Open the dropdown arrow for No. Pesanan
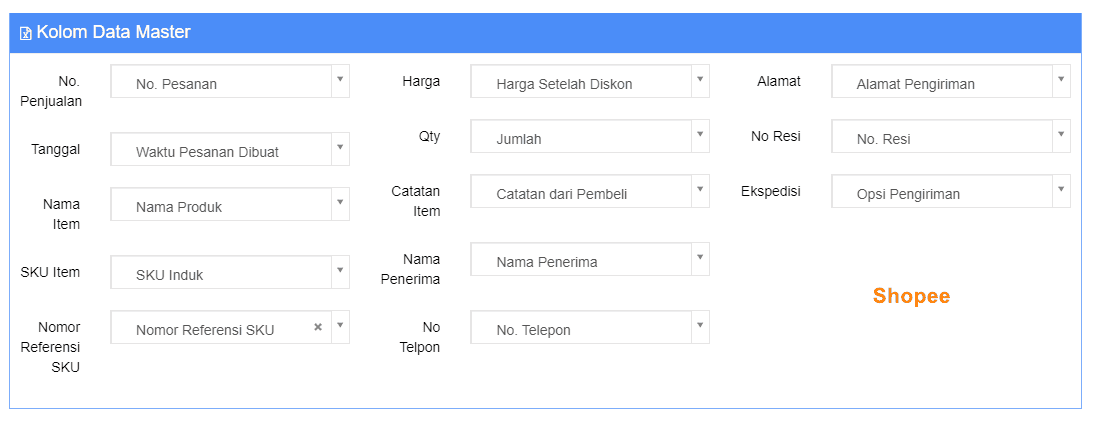This screenshot has width=1095, height=421. [340, 79]
